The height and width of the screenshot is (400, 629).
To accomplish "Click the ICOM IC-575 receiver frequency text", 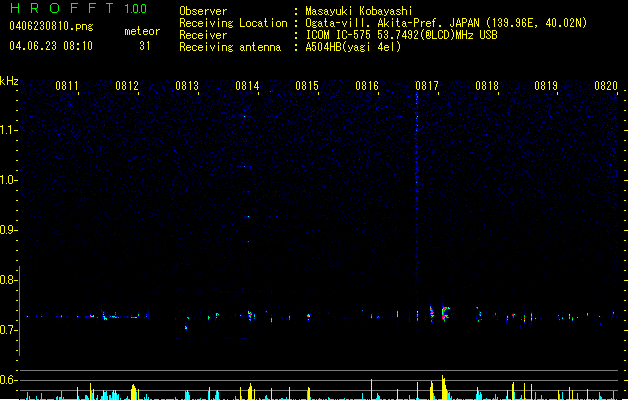I will [x=402, y=35].
